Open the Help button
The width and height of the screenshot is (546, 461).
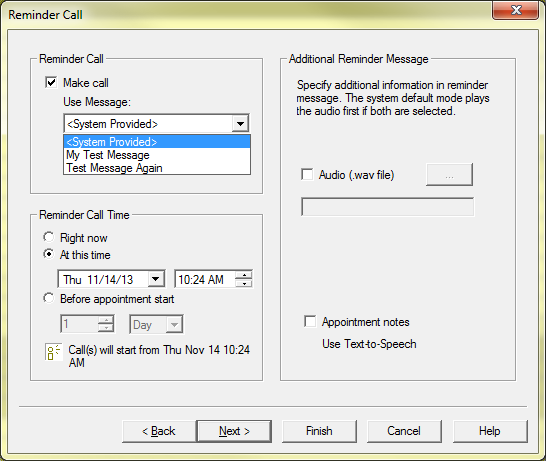pos(490,431)
